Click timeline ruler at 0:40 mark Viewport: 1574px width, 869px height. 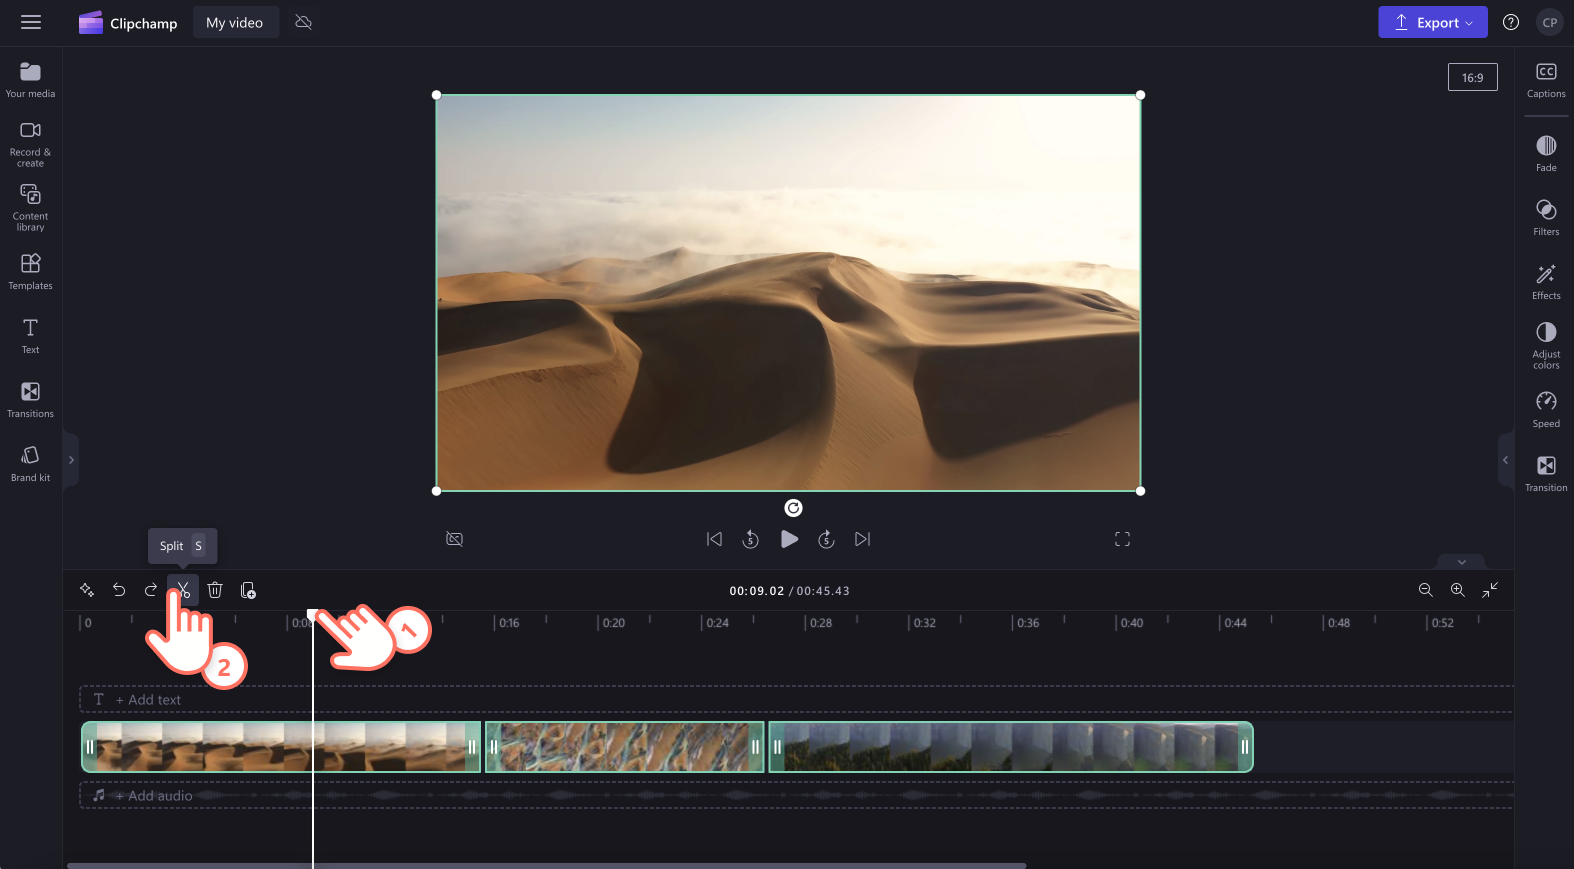coord(1130,623)
